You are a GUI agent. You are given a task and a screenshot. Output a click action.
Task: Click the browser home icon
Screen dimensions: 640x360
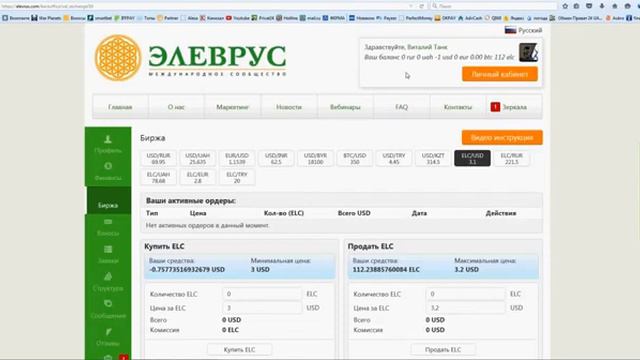[615, 6]
